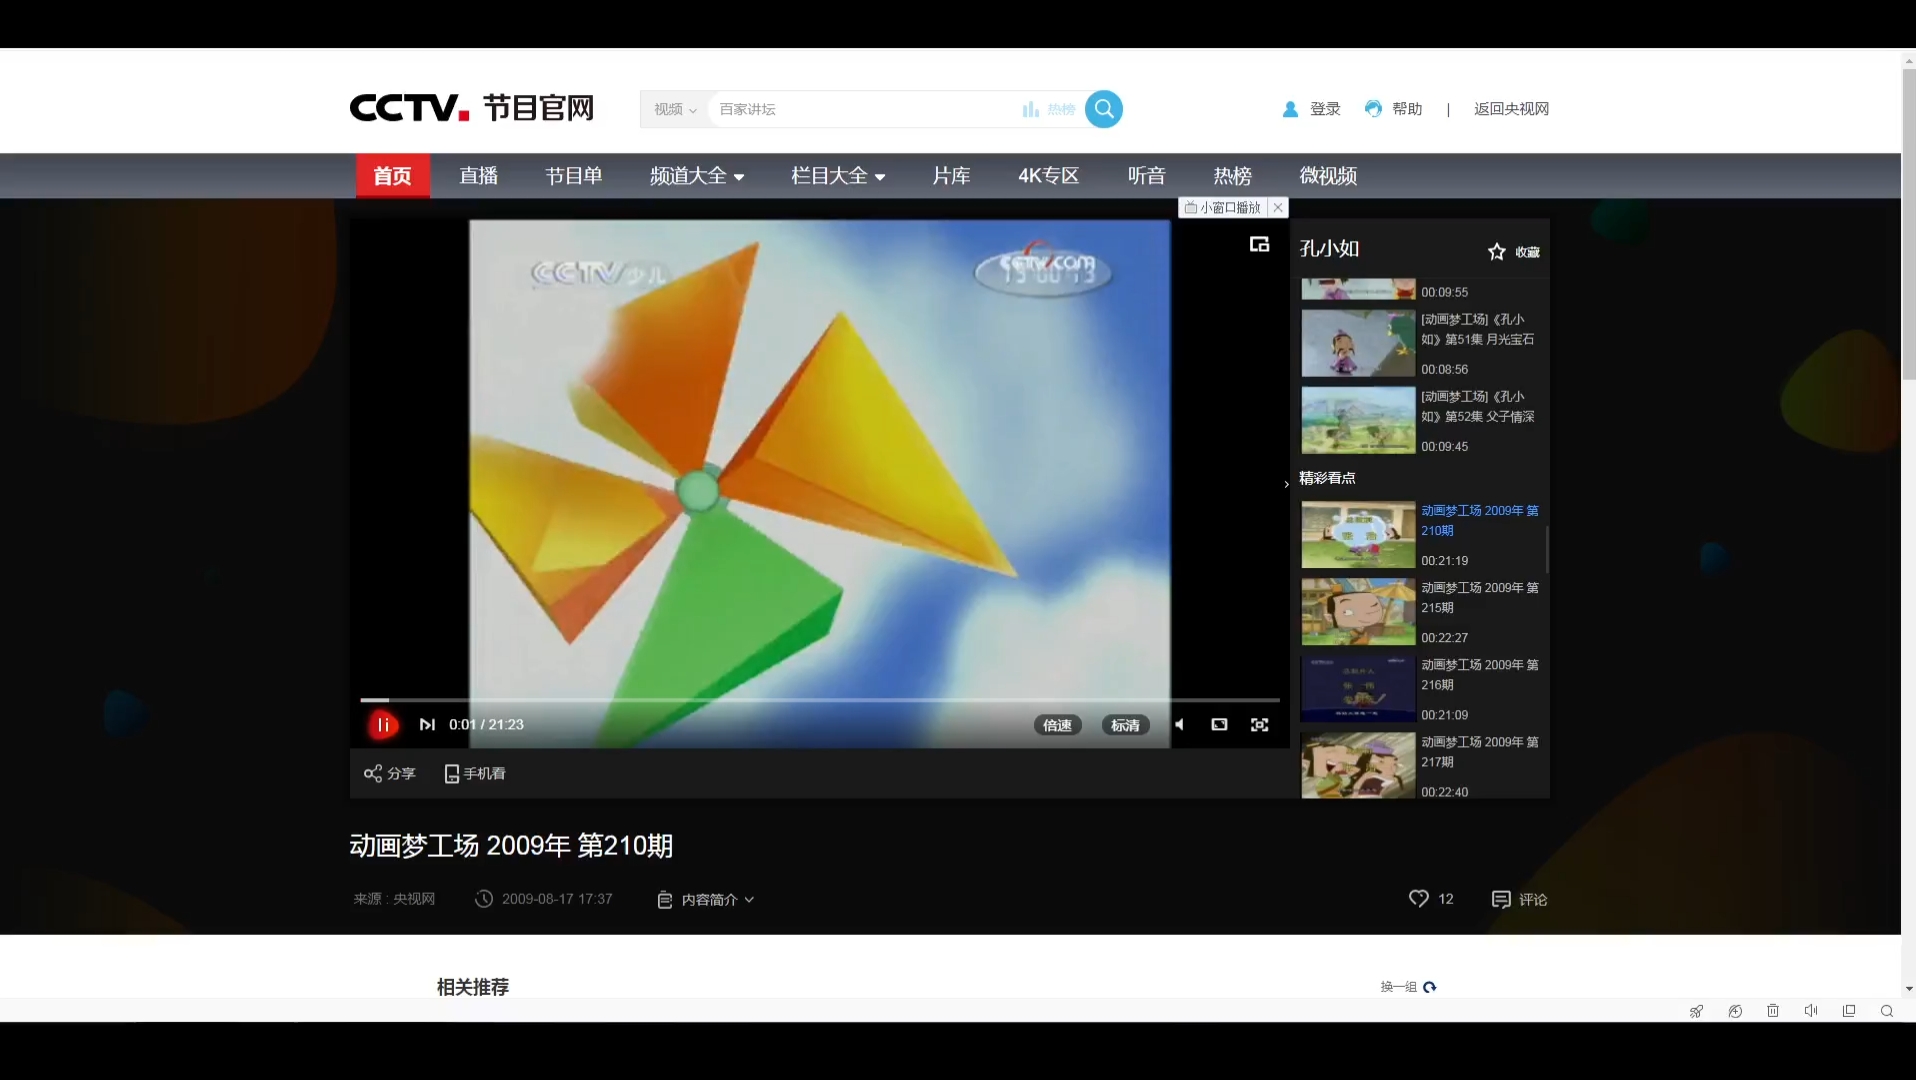Focus the 百家讲坛 search input field
1916x1080 pixels.
tap(865, 109)
